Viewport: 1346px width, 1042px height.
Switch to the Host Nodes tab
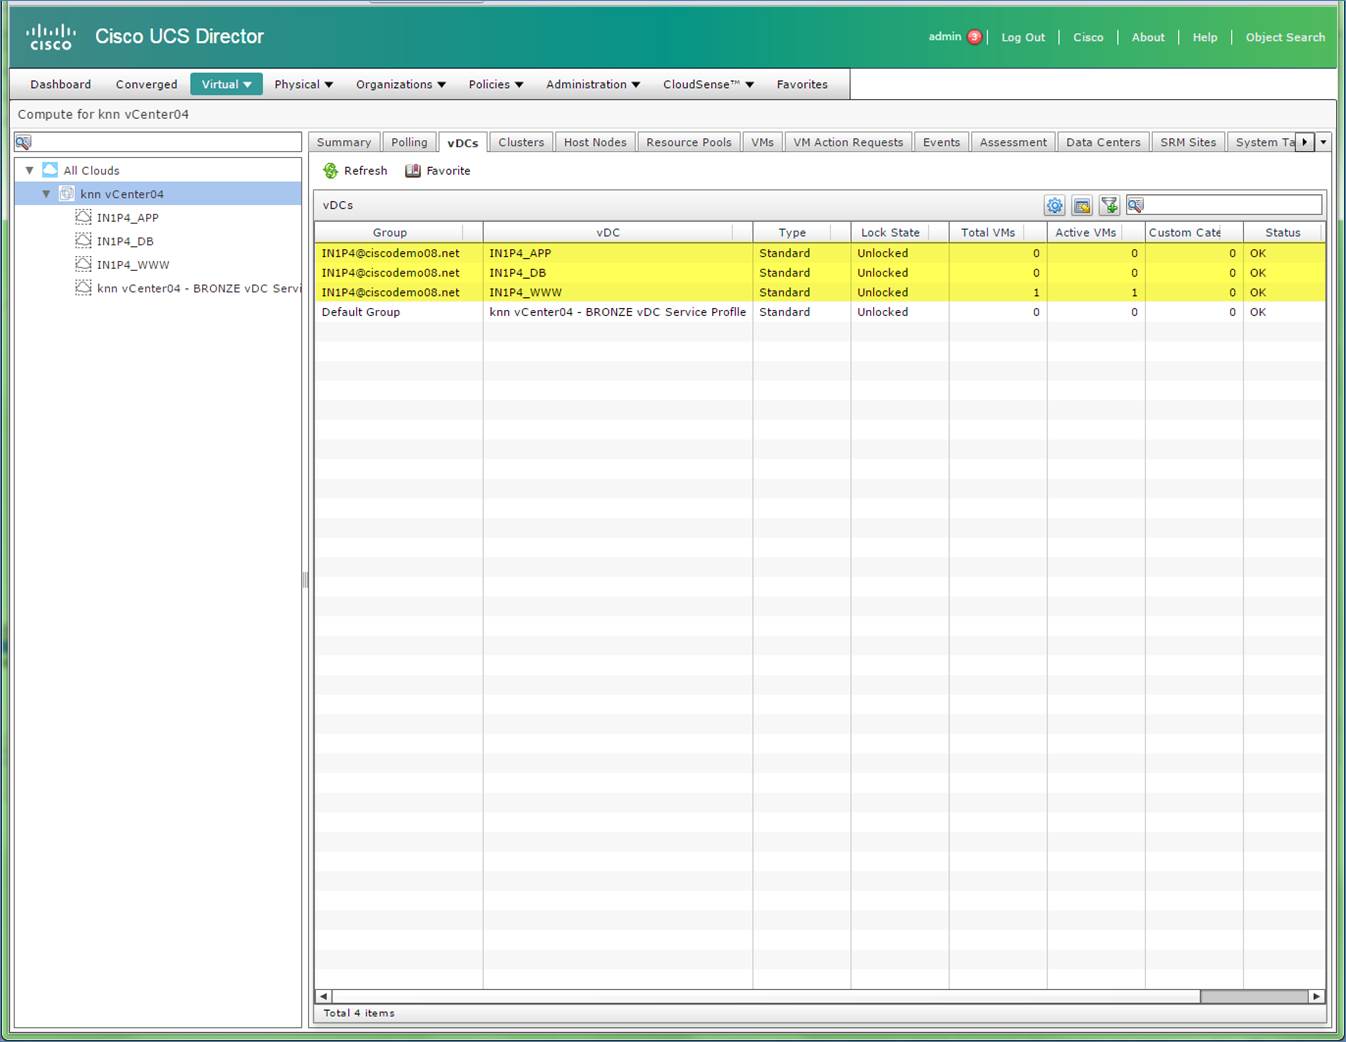point(595,142)
